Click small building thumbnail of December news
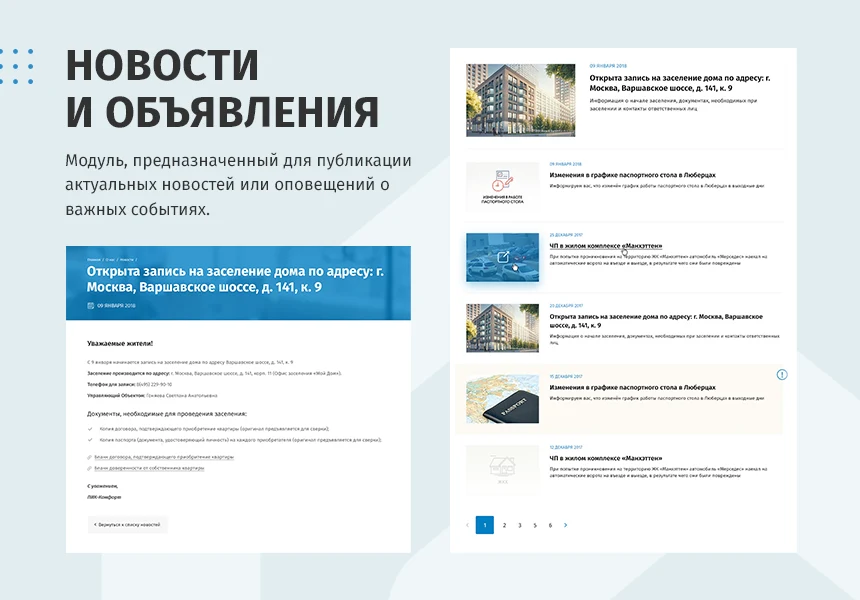Viewport: 860px width, 600px height. coord(502,328)
